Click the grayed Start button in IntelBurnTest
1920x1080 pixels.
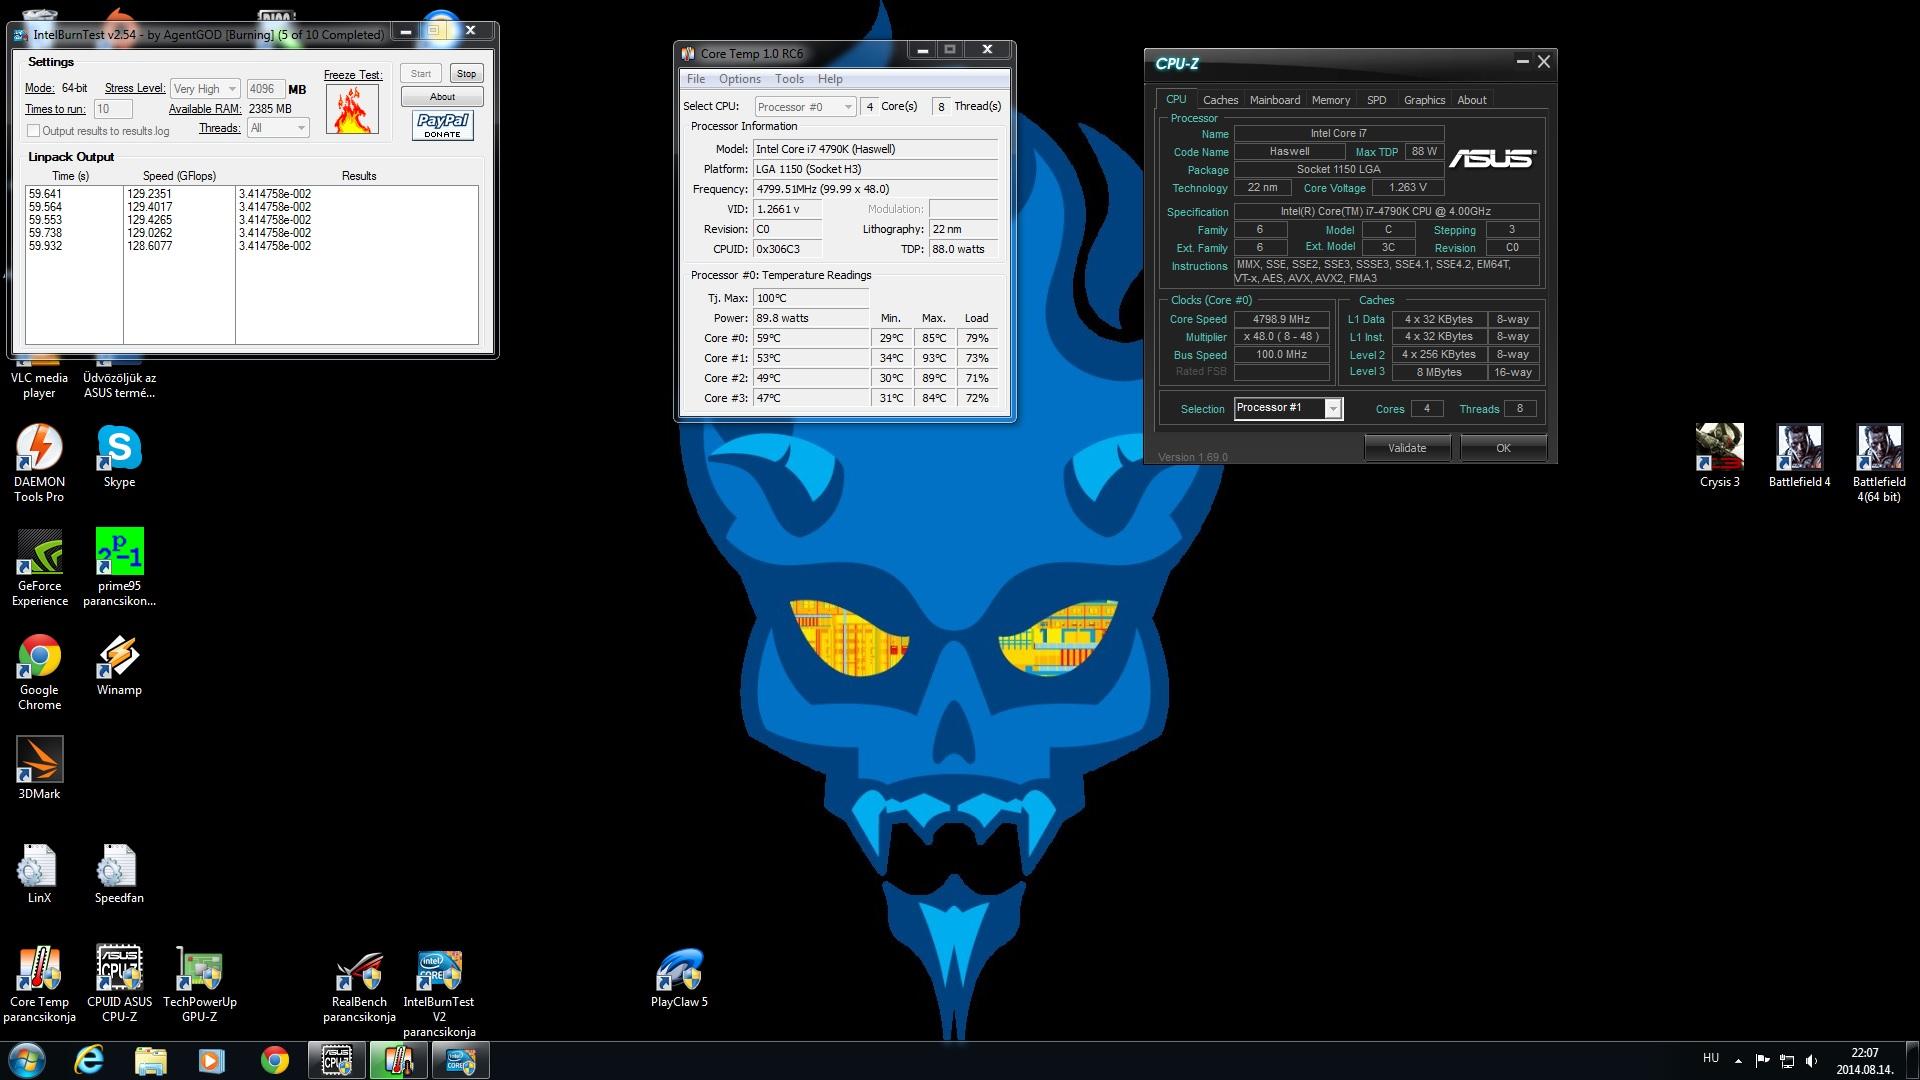click(421, 74)
